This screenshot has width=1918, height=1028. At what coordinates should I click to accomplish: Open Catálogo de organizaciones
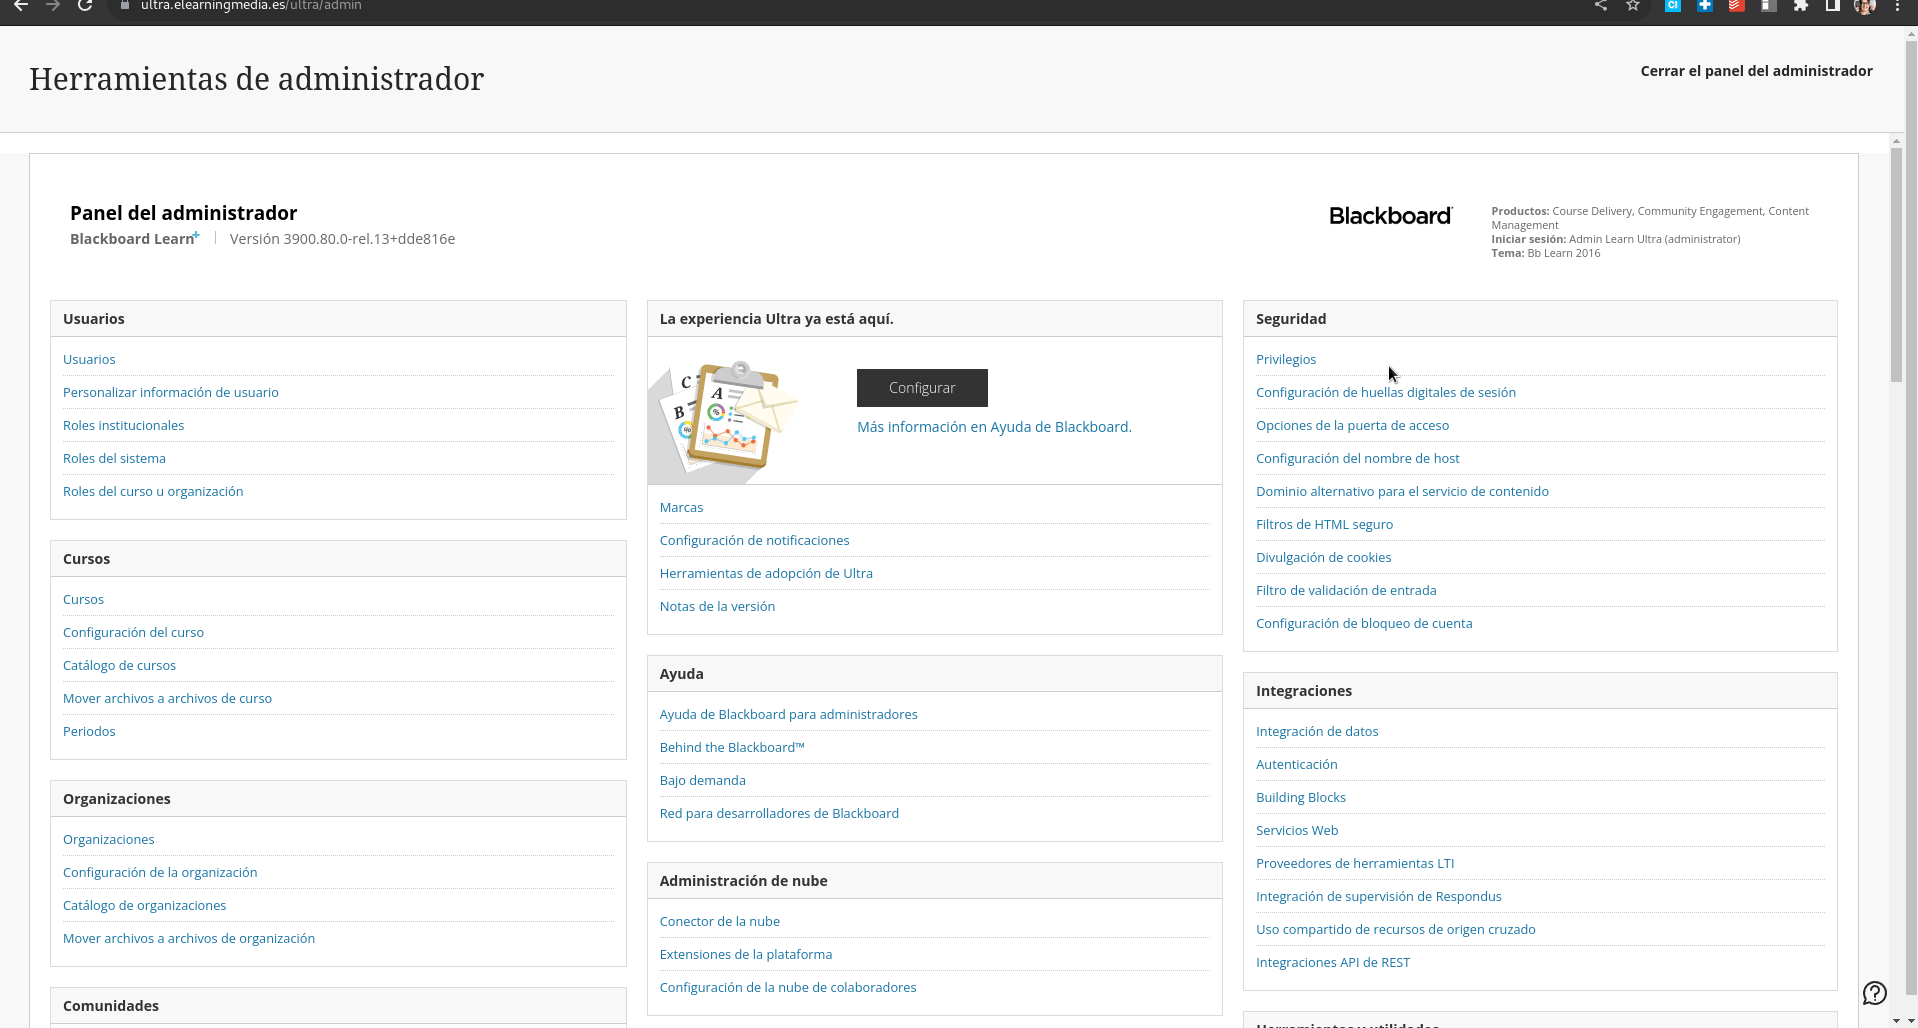144,906
